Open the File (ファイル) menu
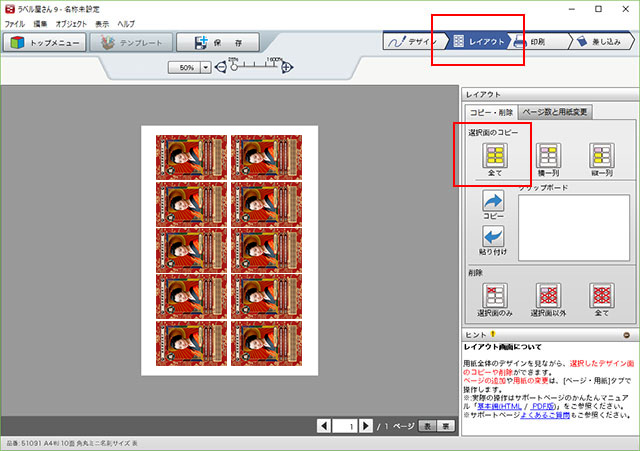 (x=15, y=24)
